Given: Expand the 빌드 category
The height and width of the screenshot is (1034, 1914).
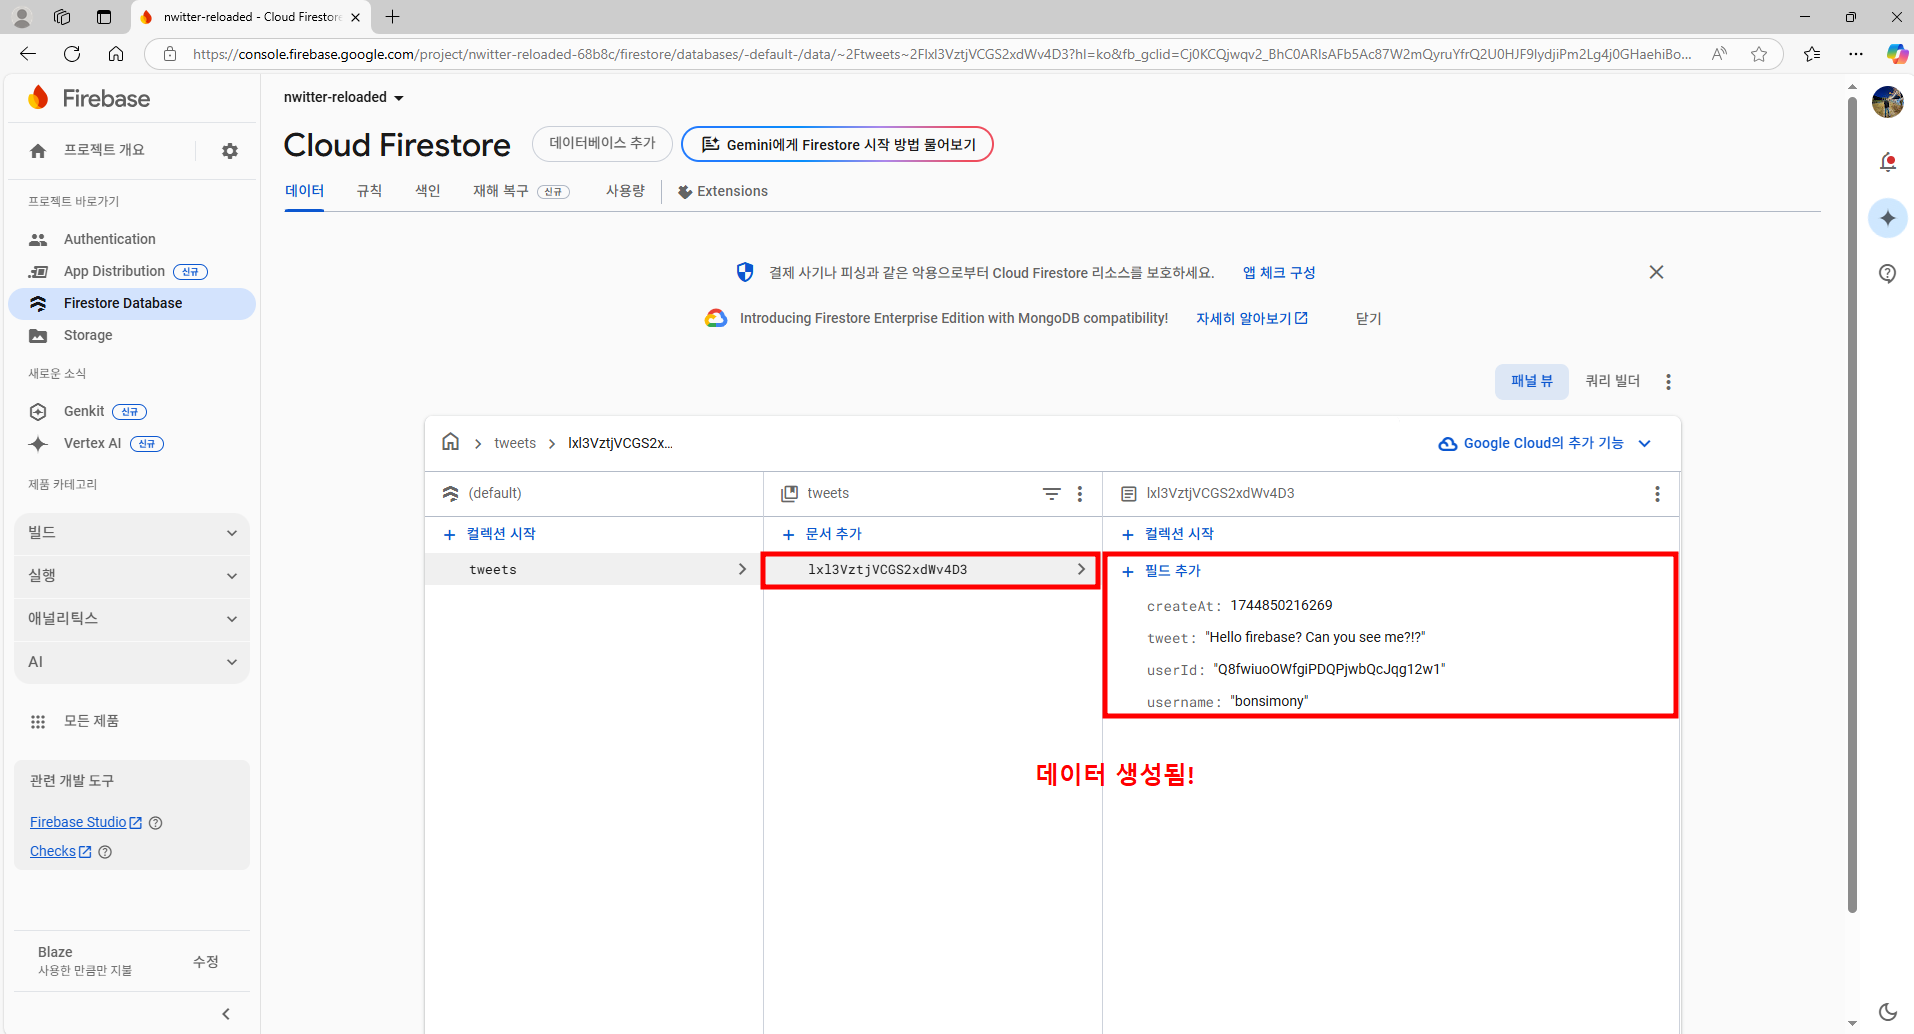Looking at the screenshot, I should coord(132,533).
